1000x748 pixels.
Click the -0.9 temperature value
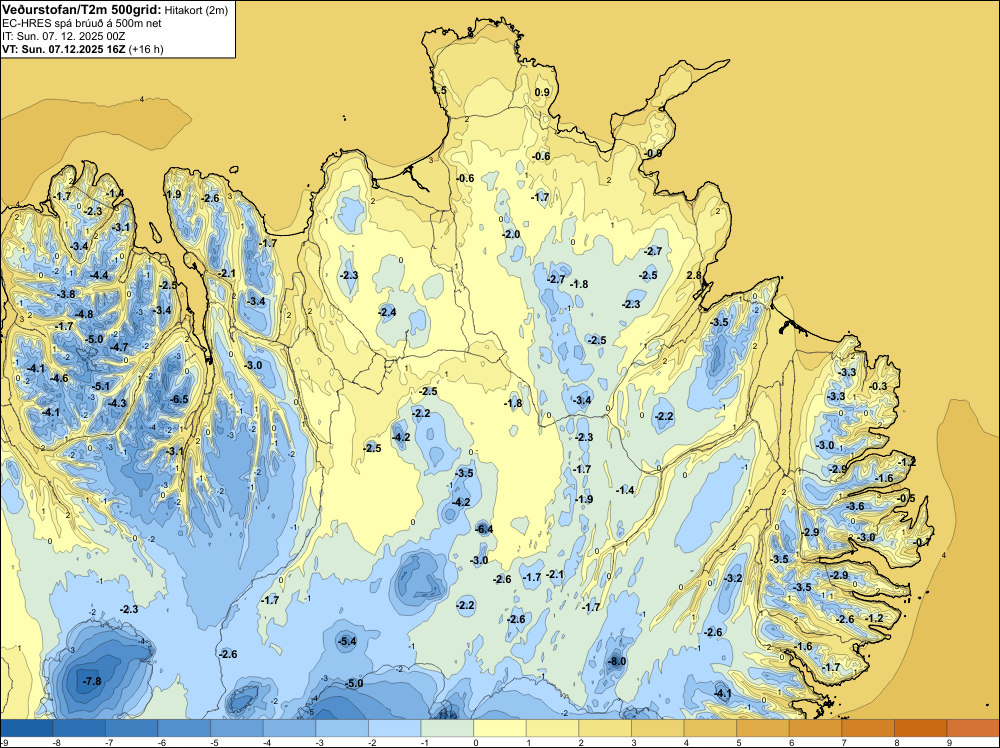coord(653,154)
